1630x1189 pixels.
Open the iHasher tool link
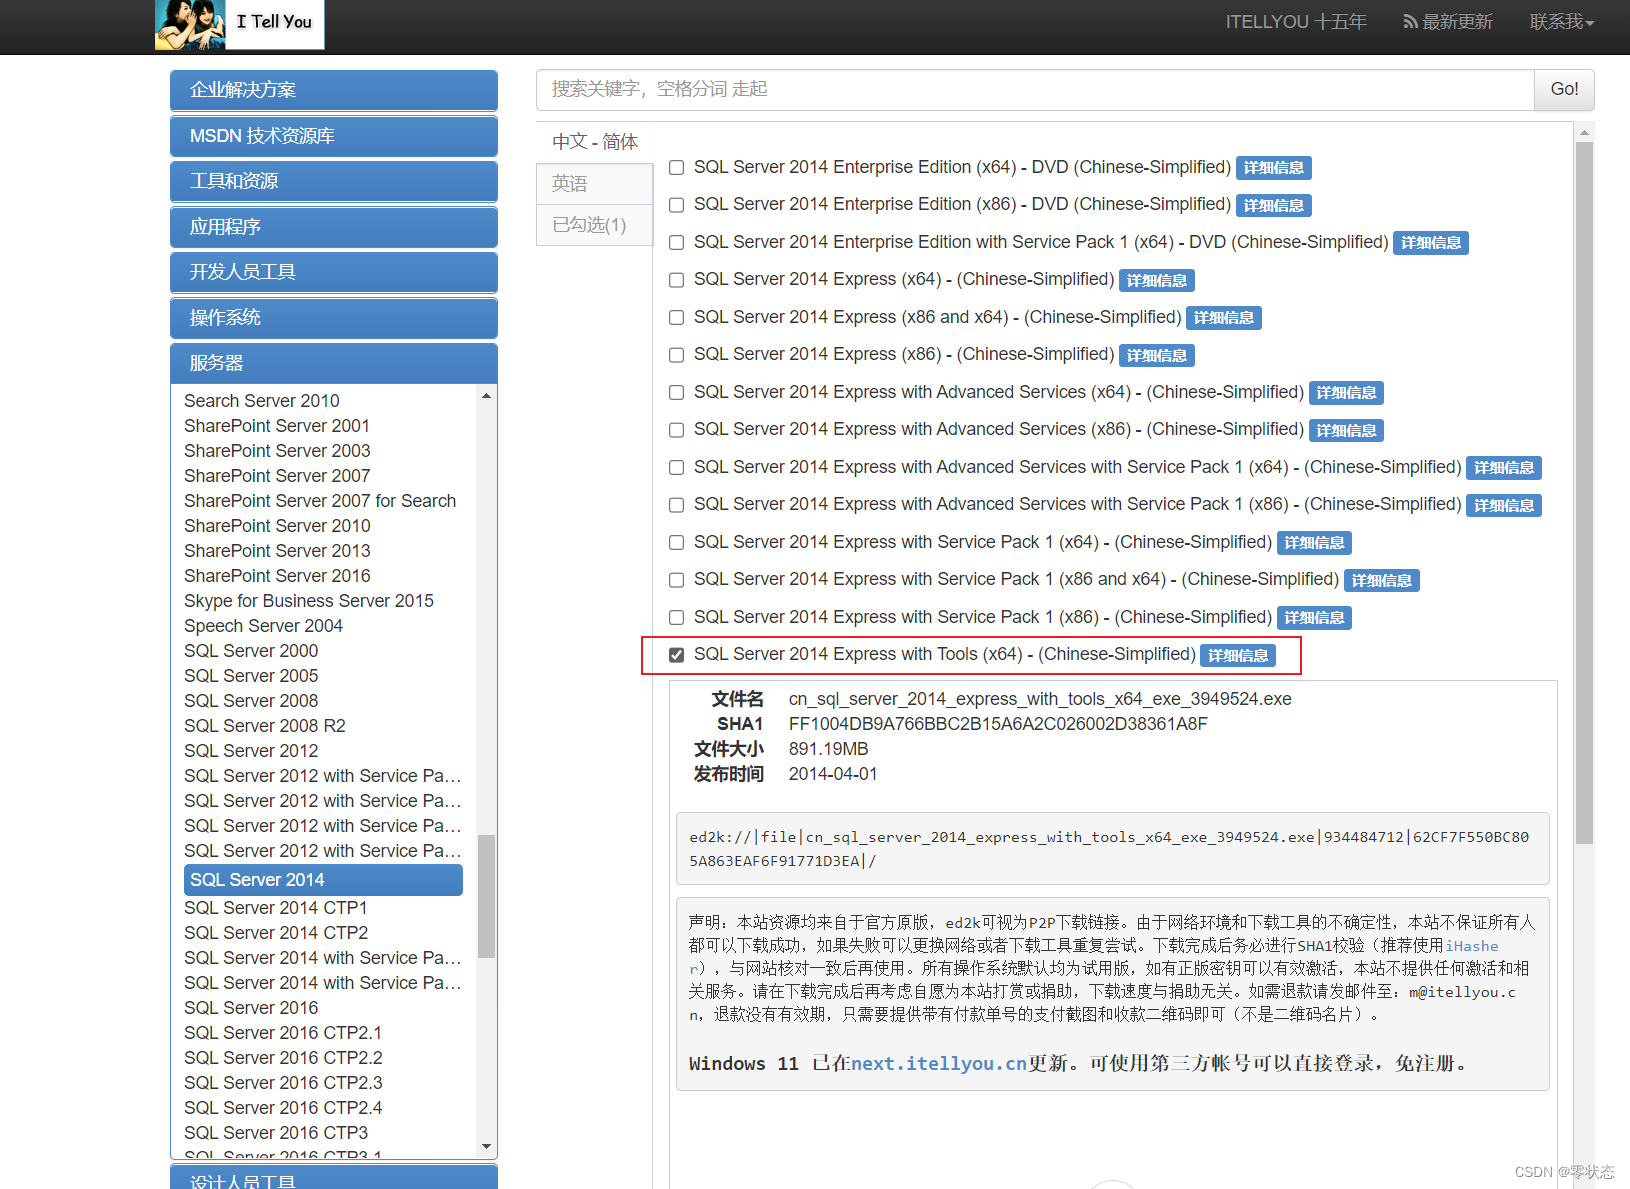[1472, 946]
